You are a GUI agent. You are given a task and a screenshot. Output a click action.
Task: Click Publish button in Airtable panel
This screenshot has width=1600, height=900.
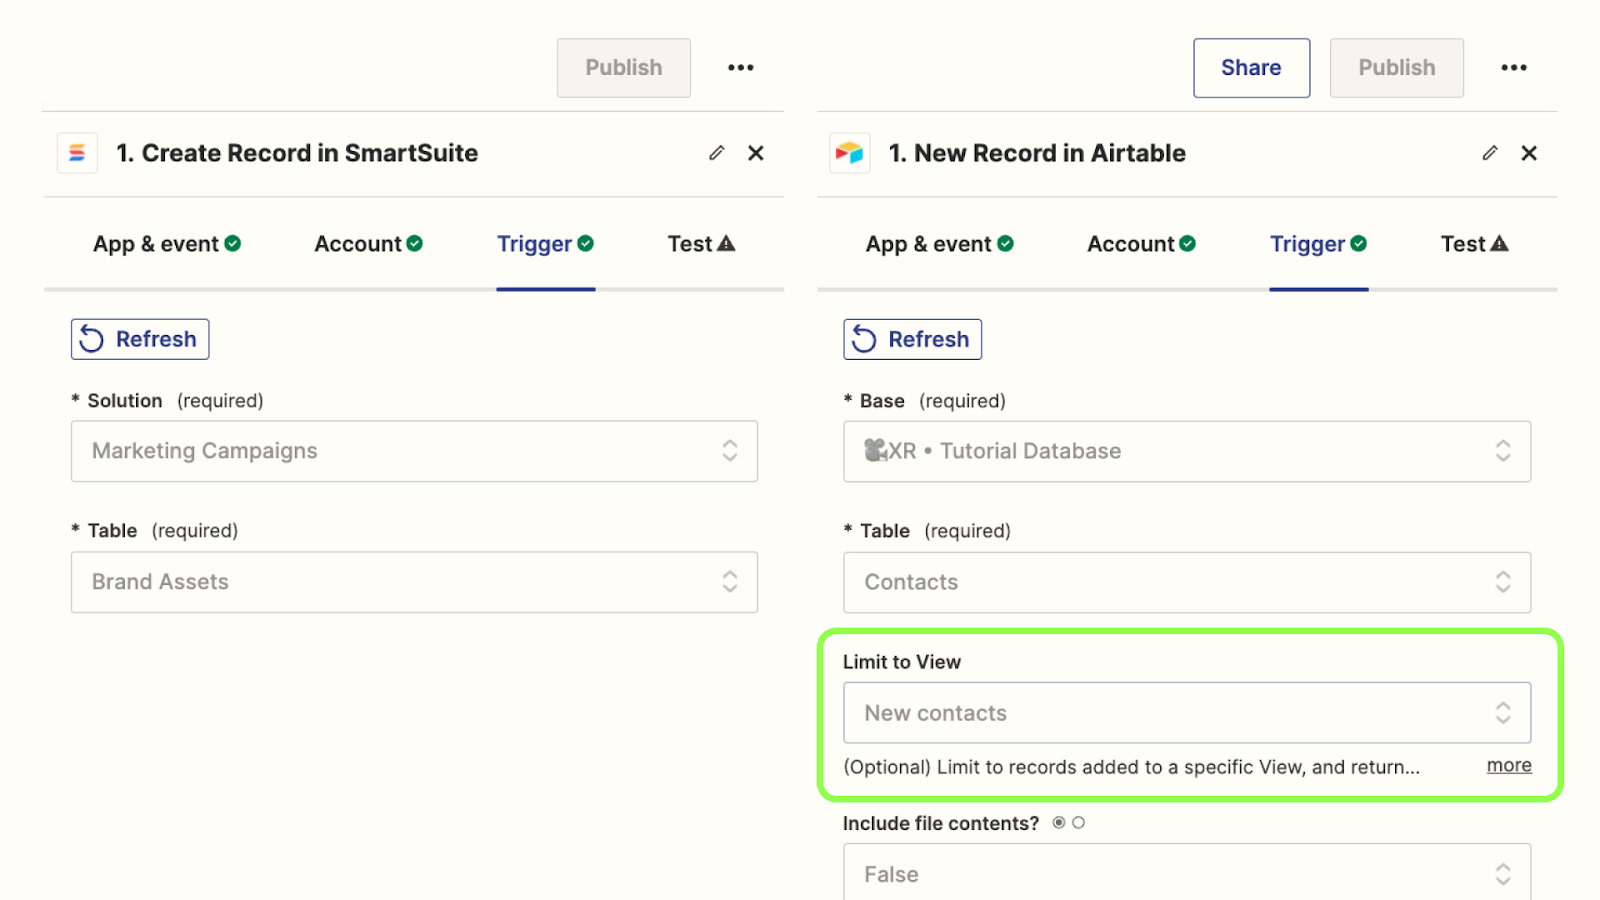pyautogui.click(x=1397, y=68)
